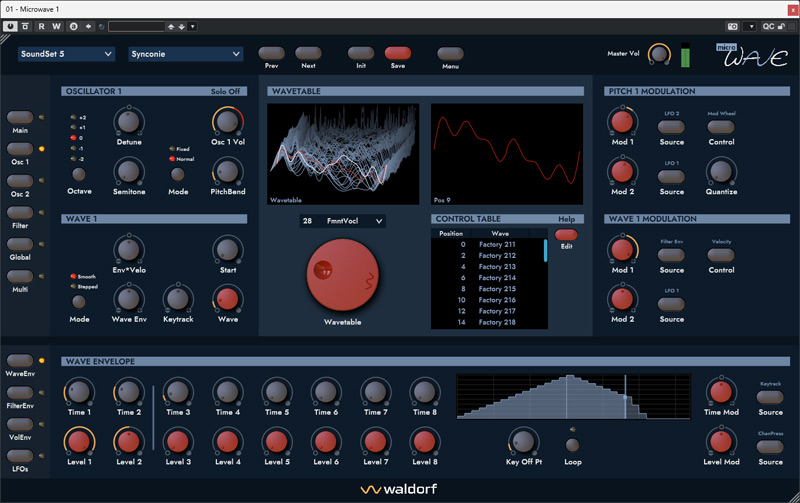
Task: Click the Edit button in Control Table
Action: tap(566, 234)
